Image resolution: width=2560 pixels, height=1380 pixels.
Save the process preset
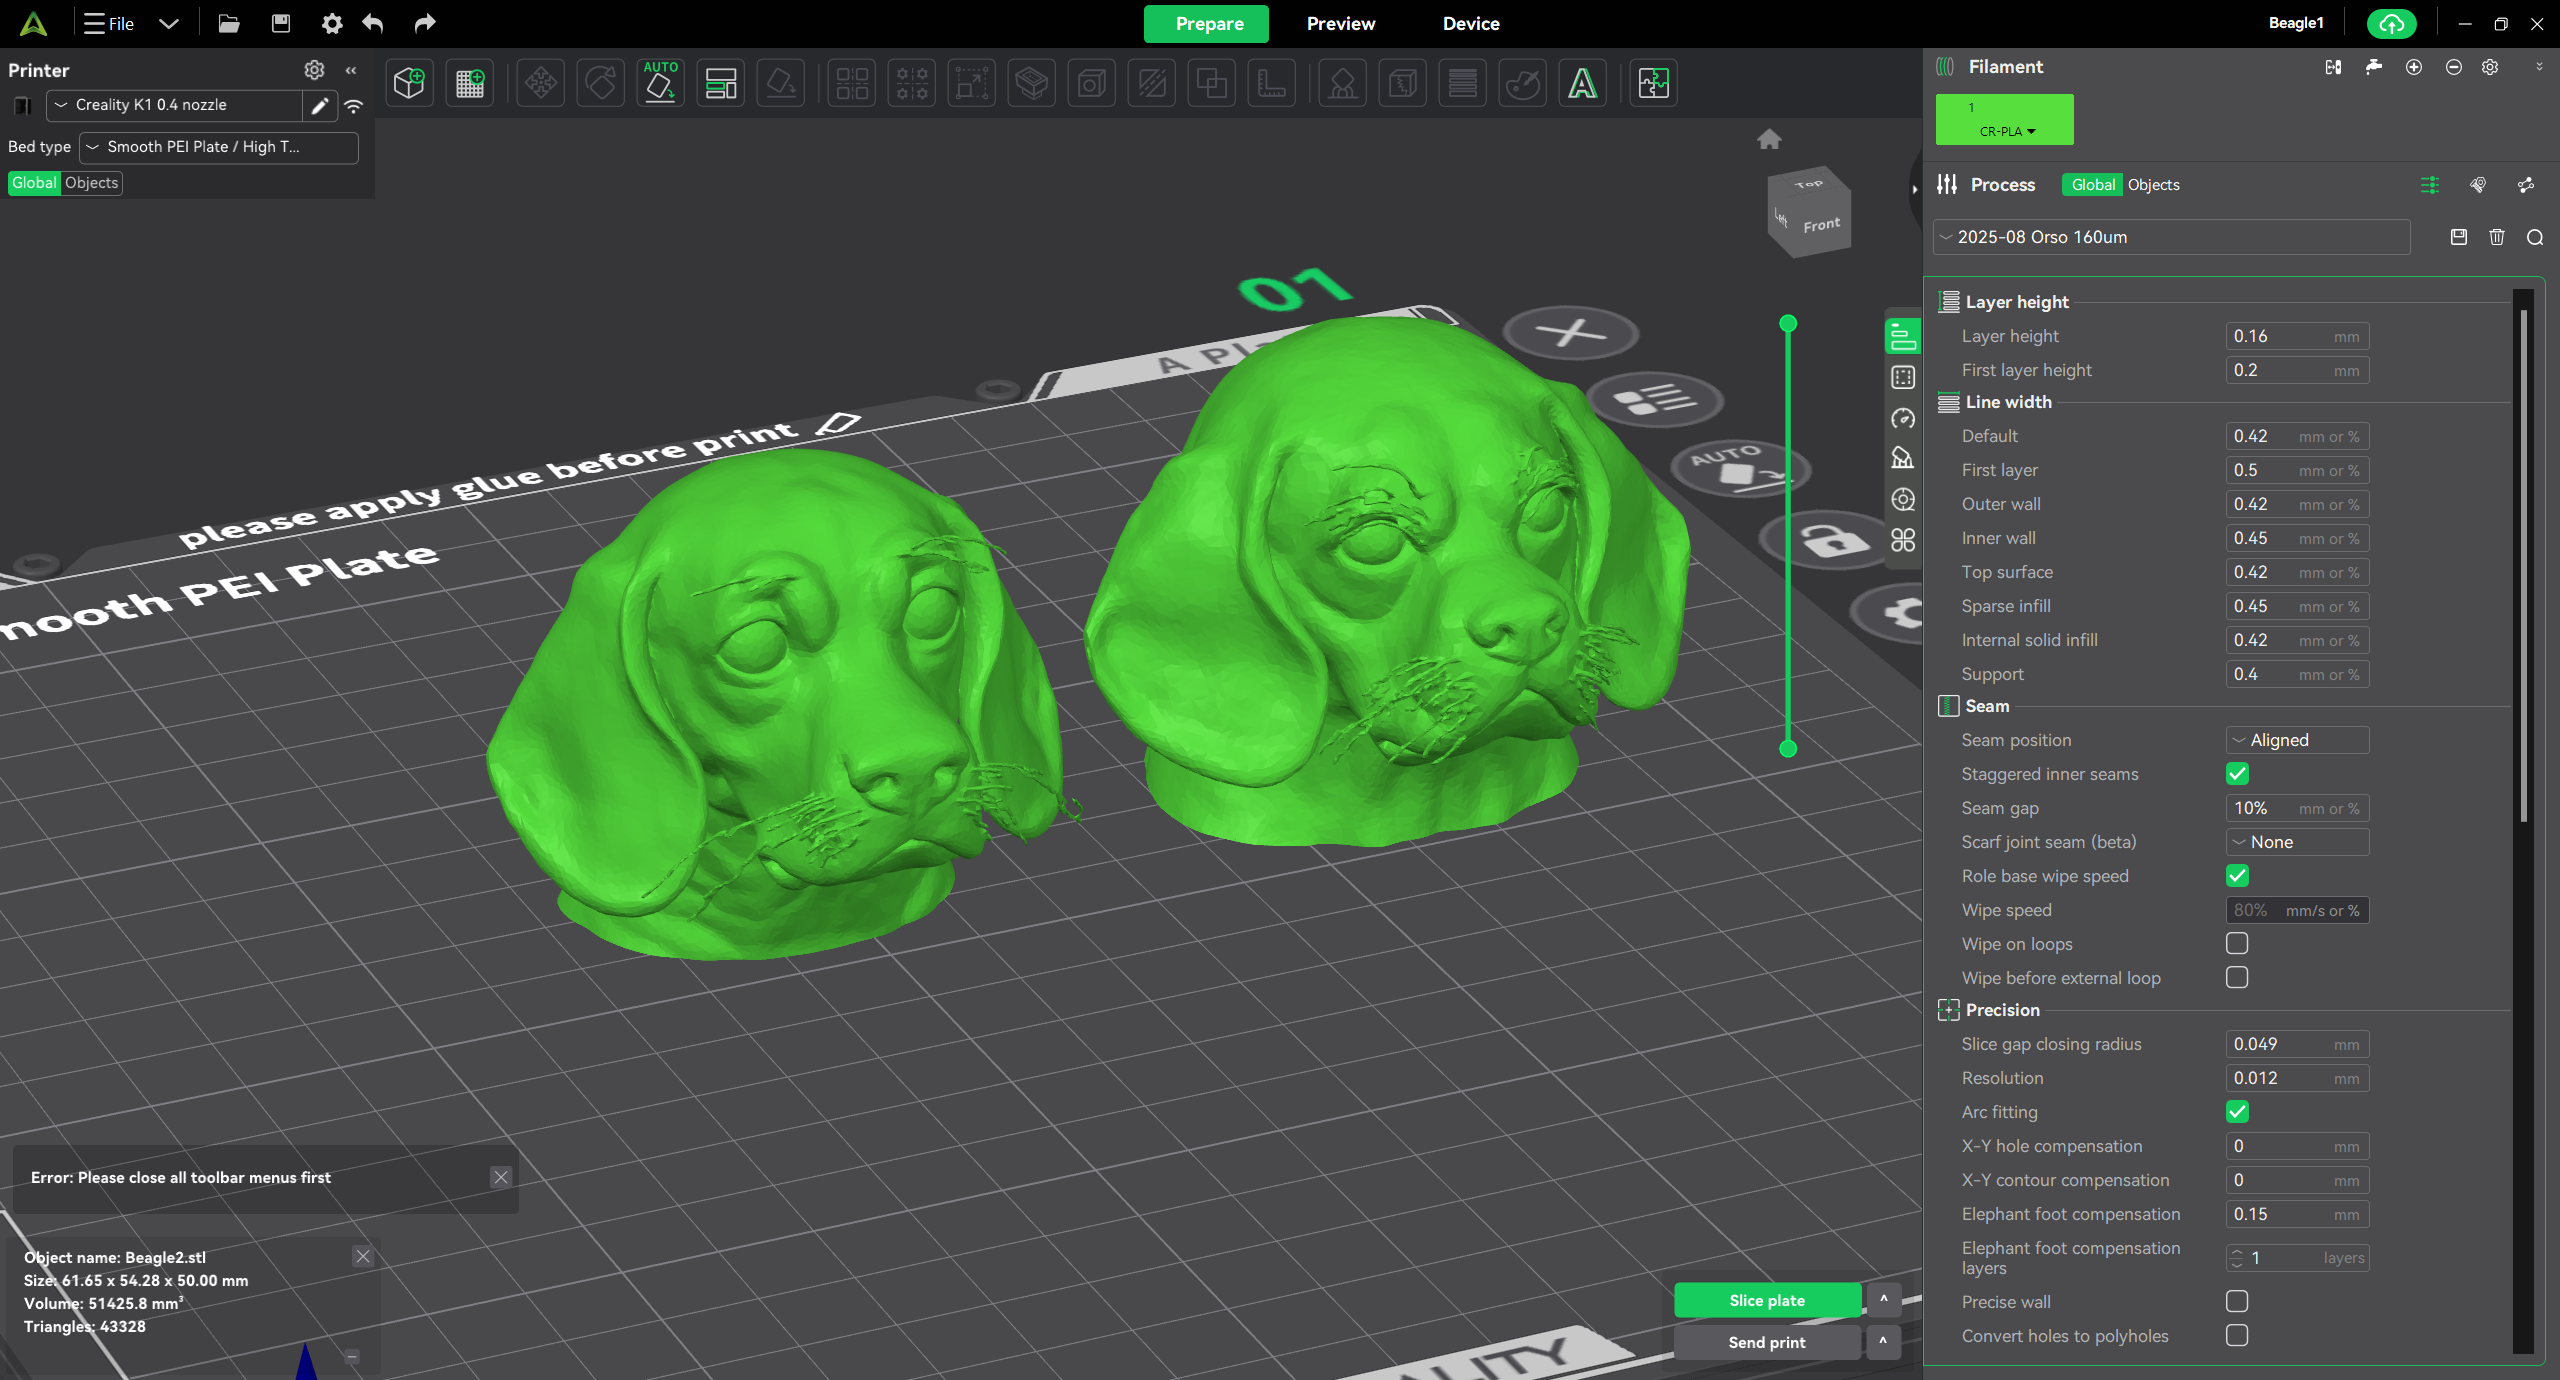point(2459,237)
